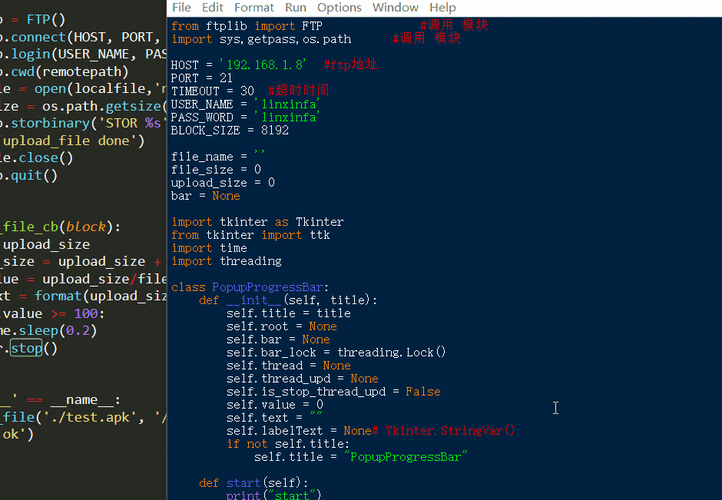The width and height of the screenshot is (722, 500).
Task: Click the PASS_WORD 'linxinfa' string
Action: [286, 117]
